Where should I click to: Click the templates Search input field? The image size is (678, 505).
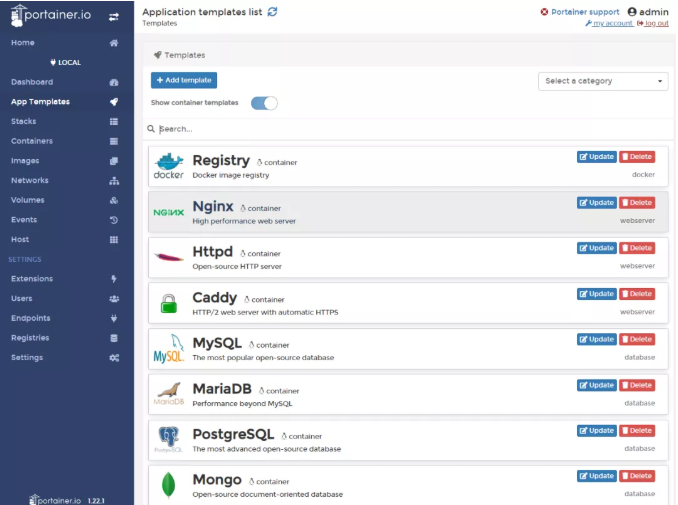[x=400, y=129]
